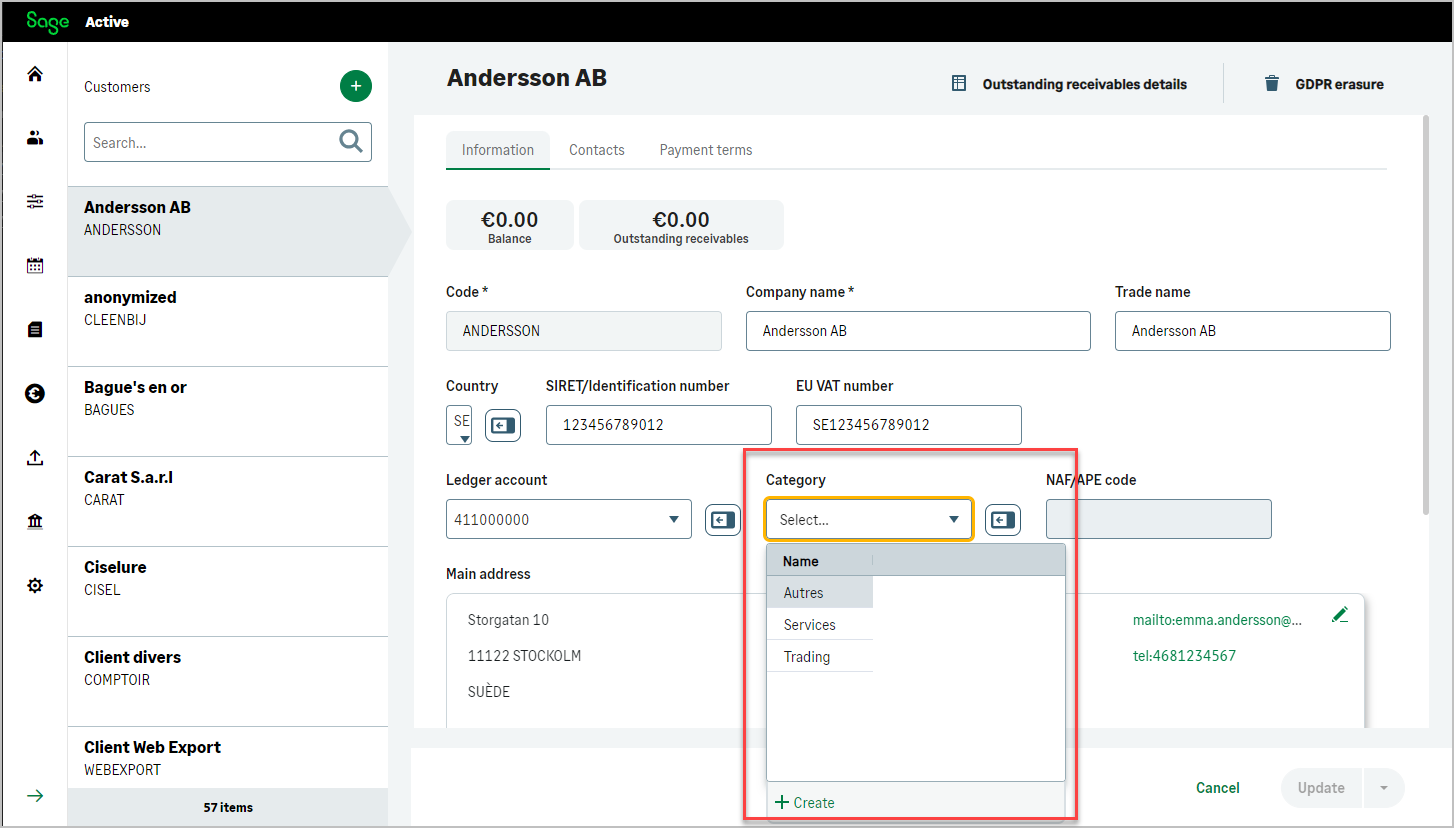Click the Cancel button
1454x828 pixels.
tap(1217, 788)
